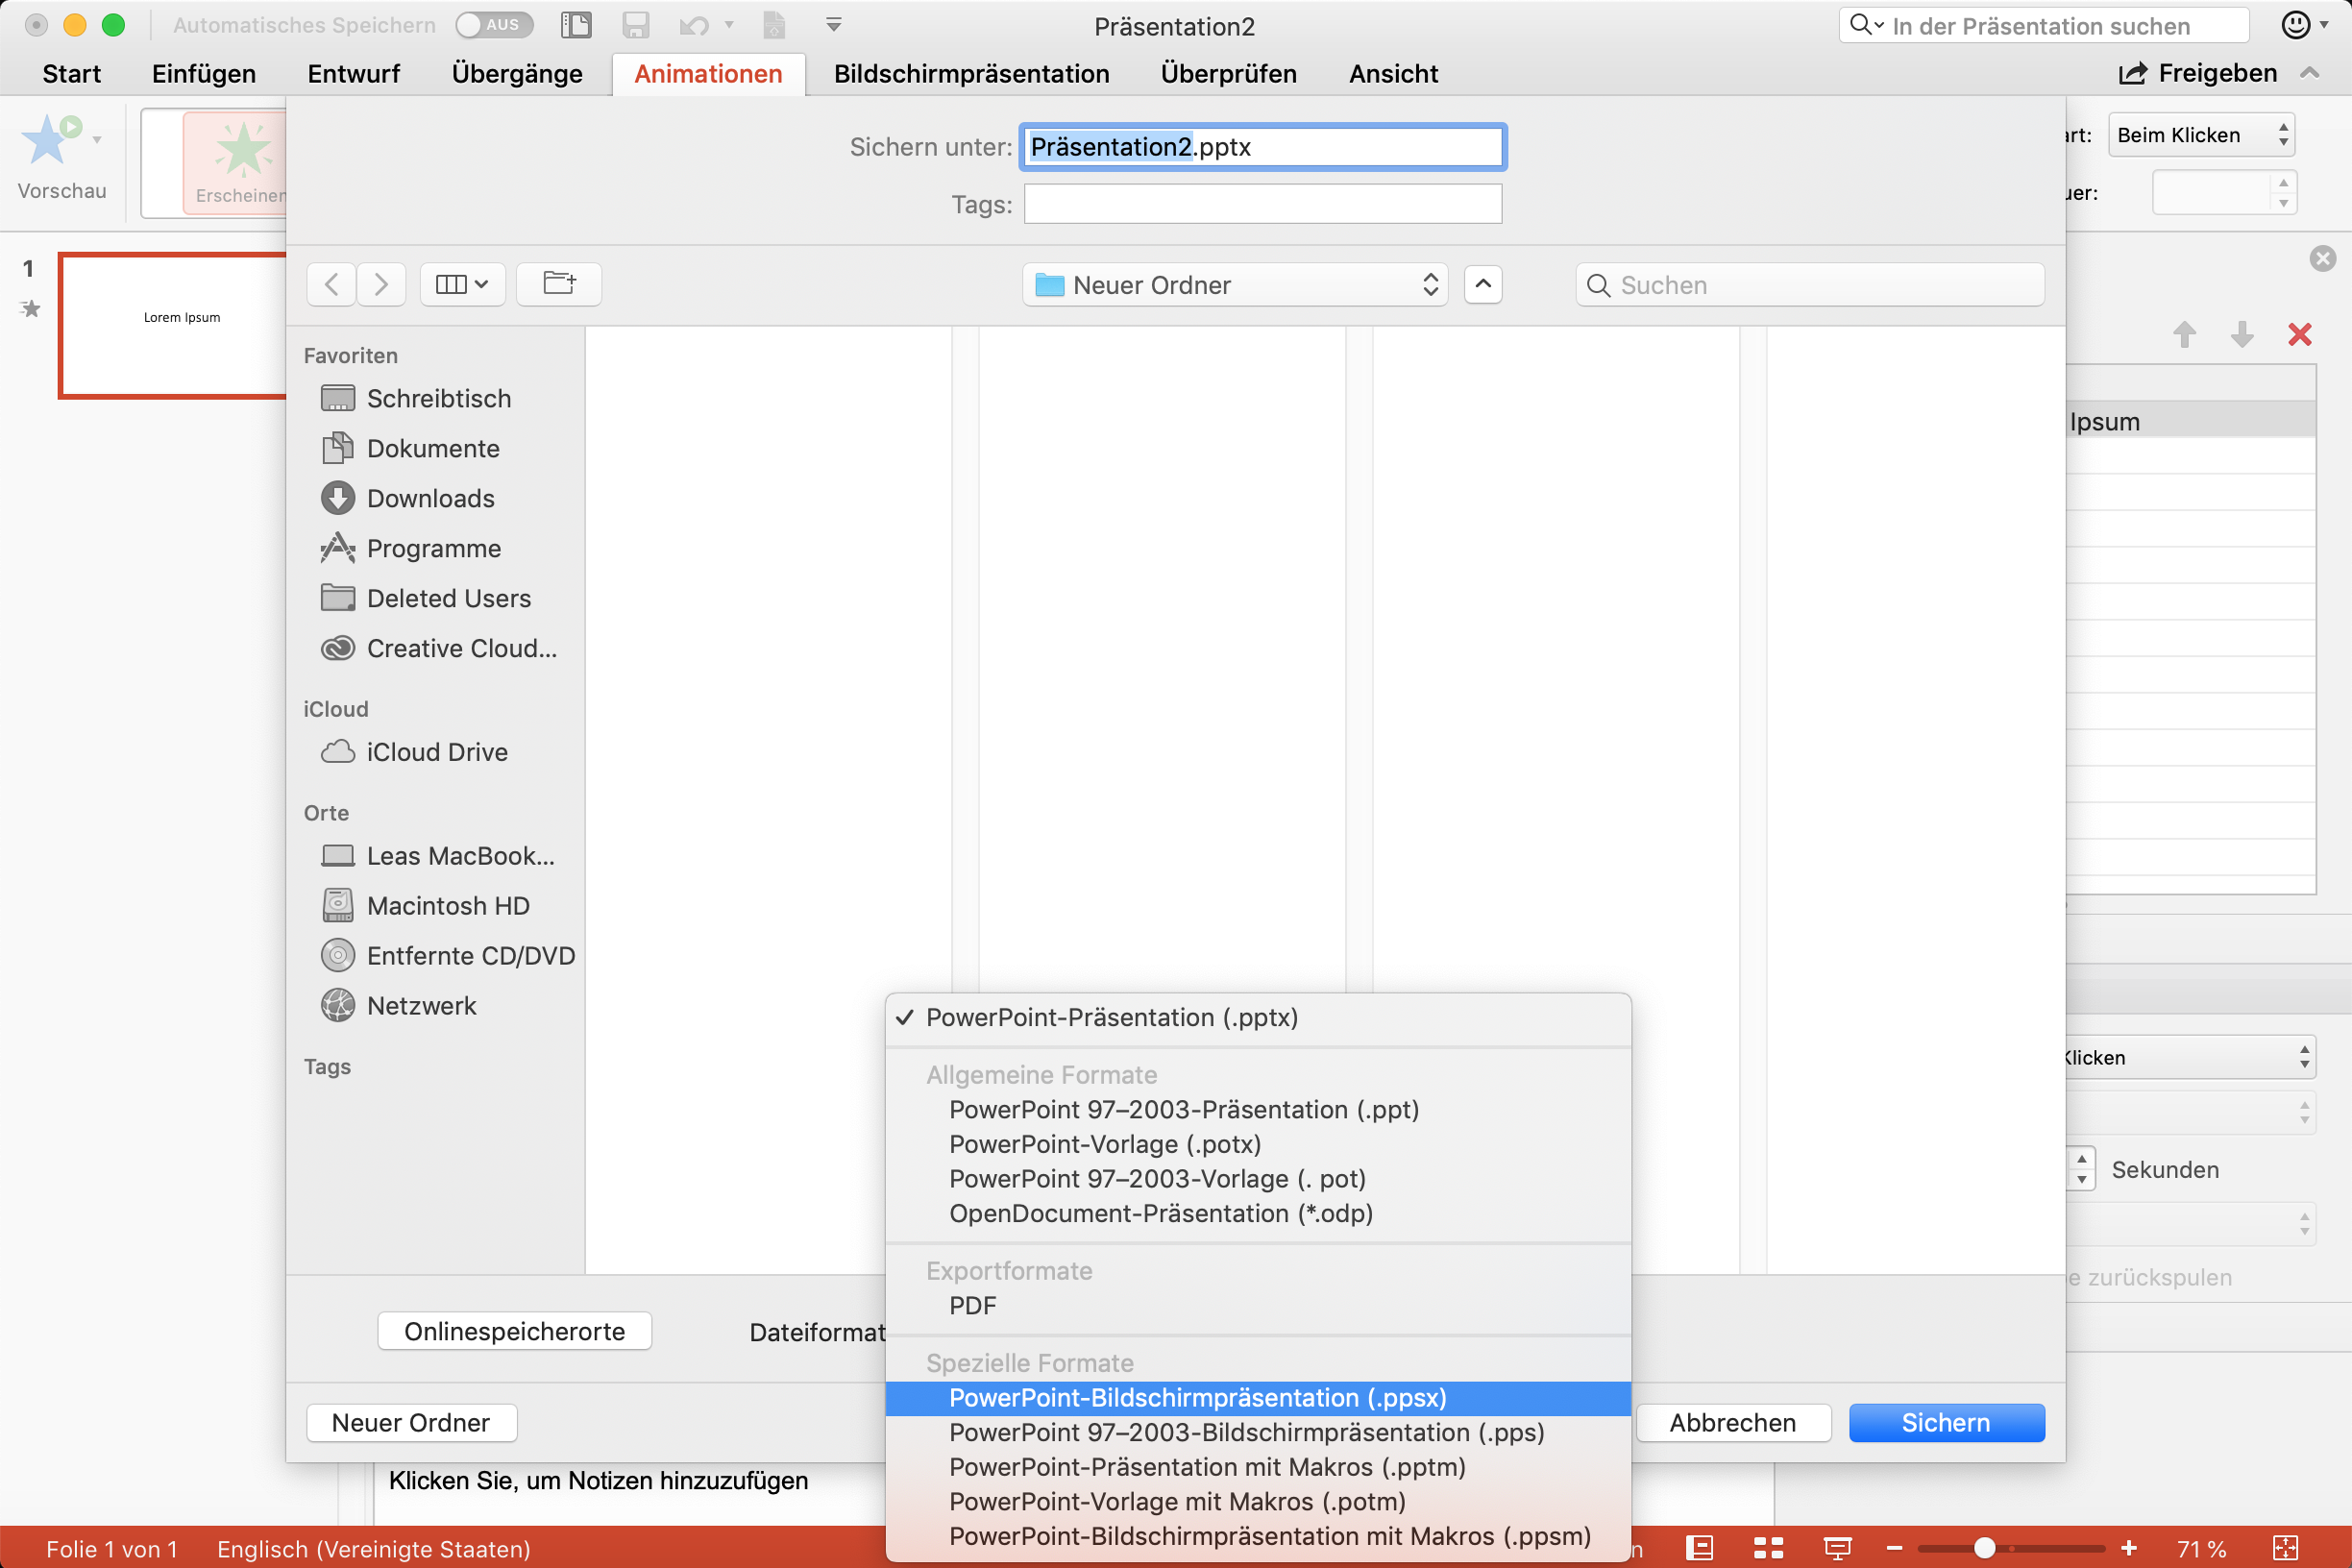The image size is (2352, 1568).
Task: Open the Entwurf tab
Action: [354, 73]
